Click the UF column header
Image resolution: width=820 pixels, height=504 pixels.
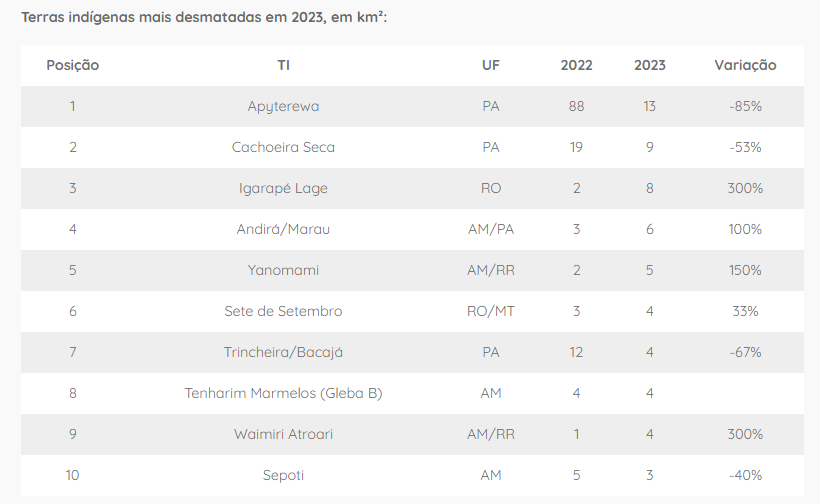tap(490, 65)
